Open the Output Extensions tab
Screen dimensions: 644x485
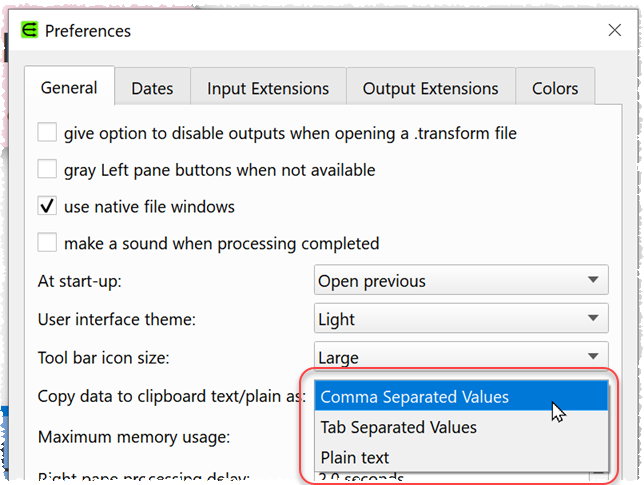(x=430, y=88)
